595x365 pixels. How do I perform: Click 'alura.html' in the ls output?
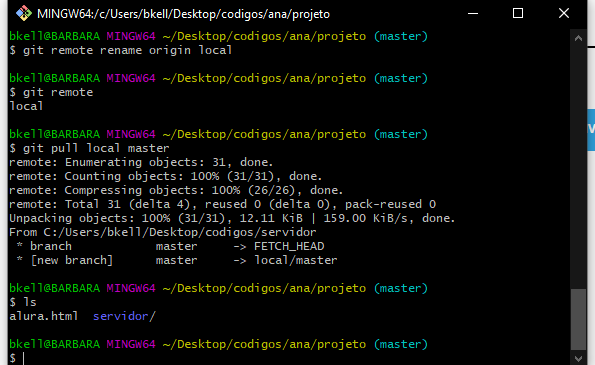(x=43, y=316)
